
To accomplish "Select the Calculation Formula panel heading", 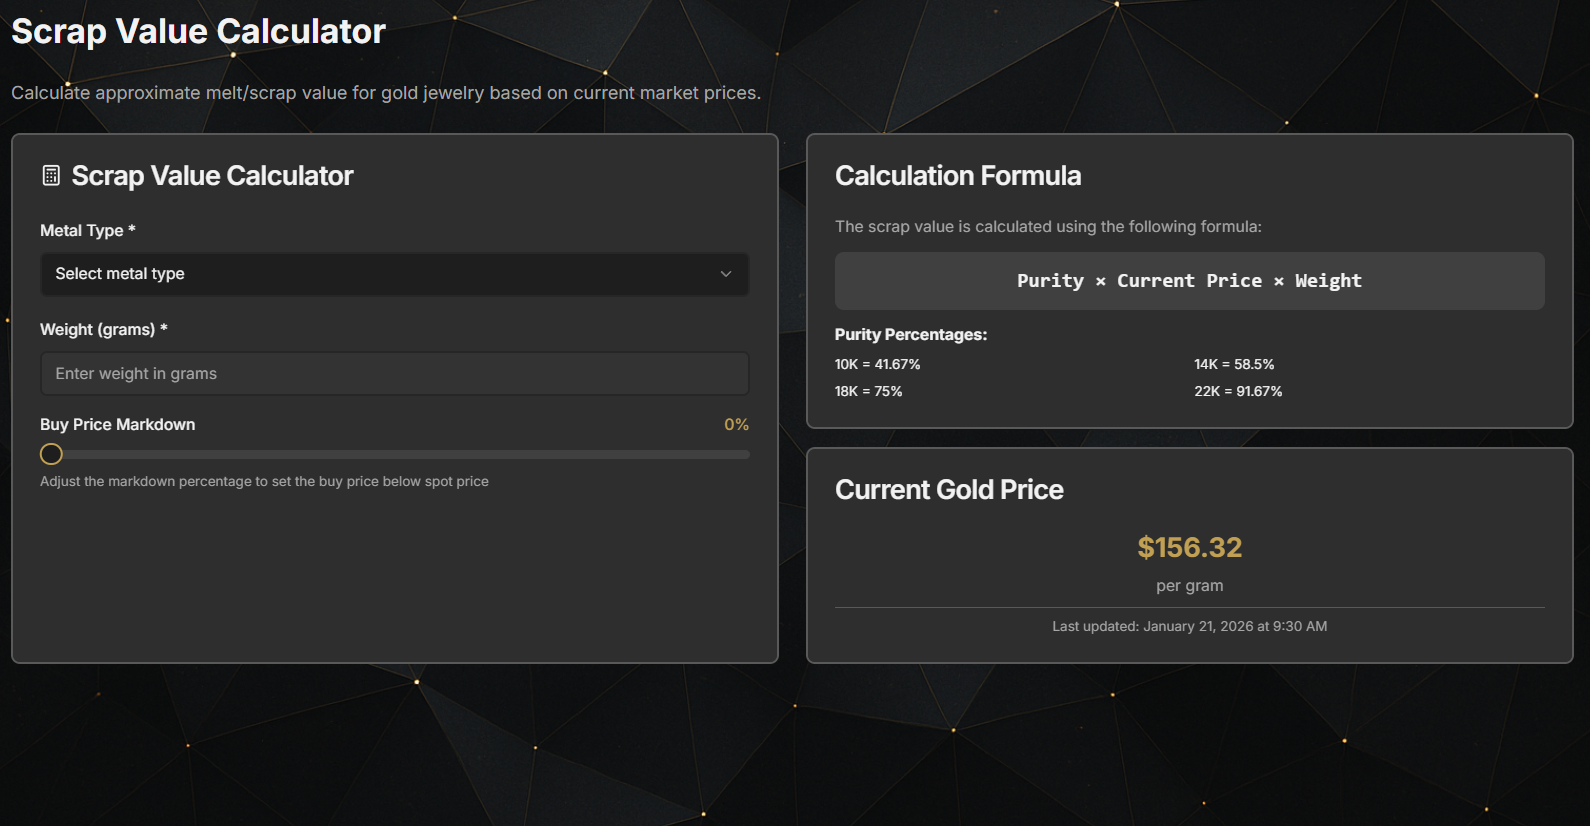I will tap(958, 175).
